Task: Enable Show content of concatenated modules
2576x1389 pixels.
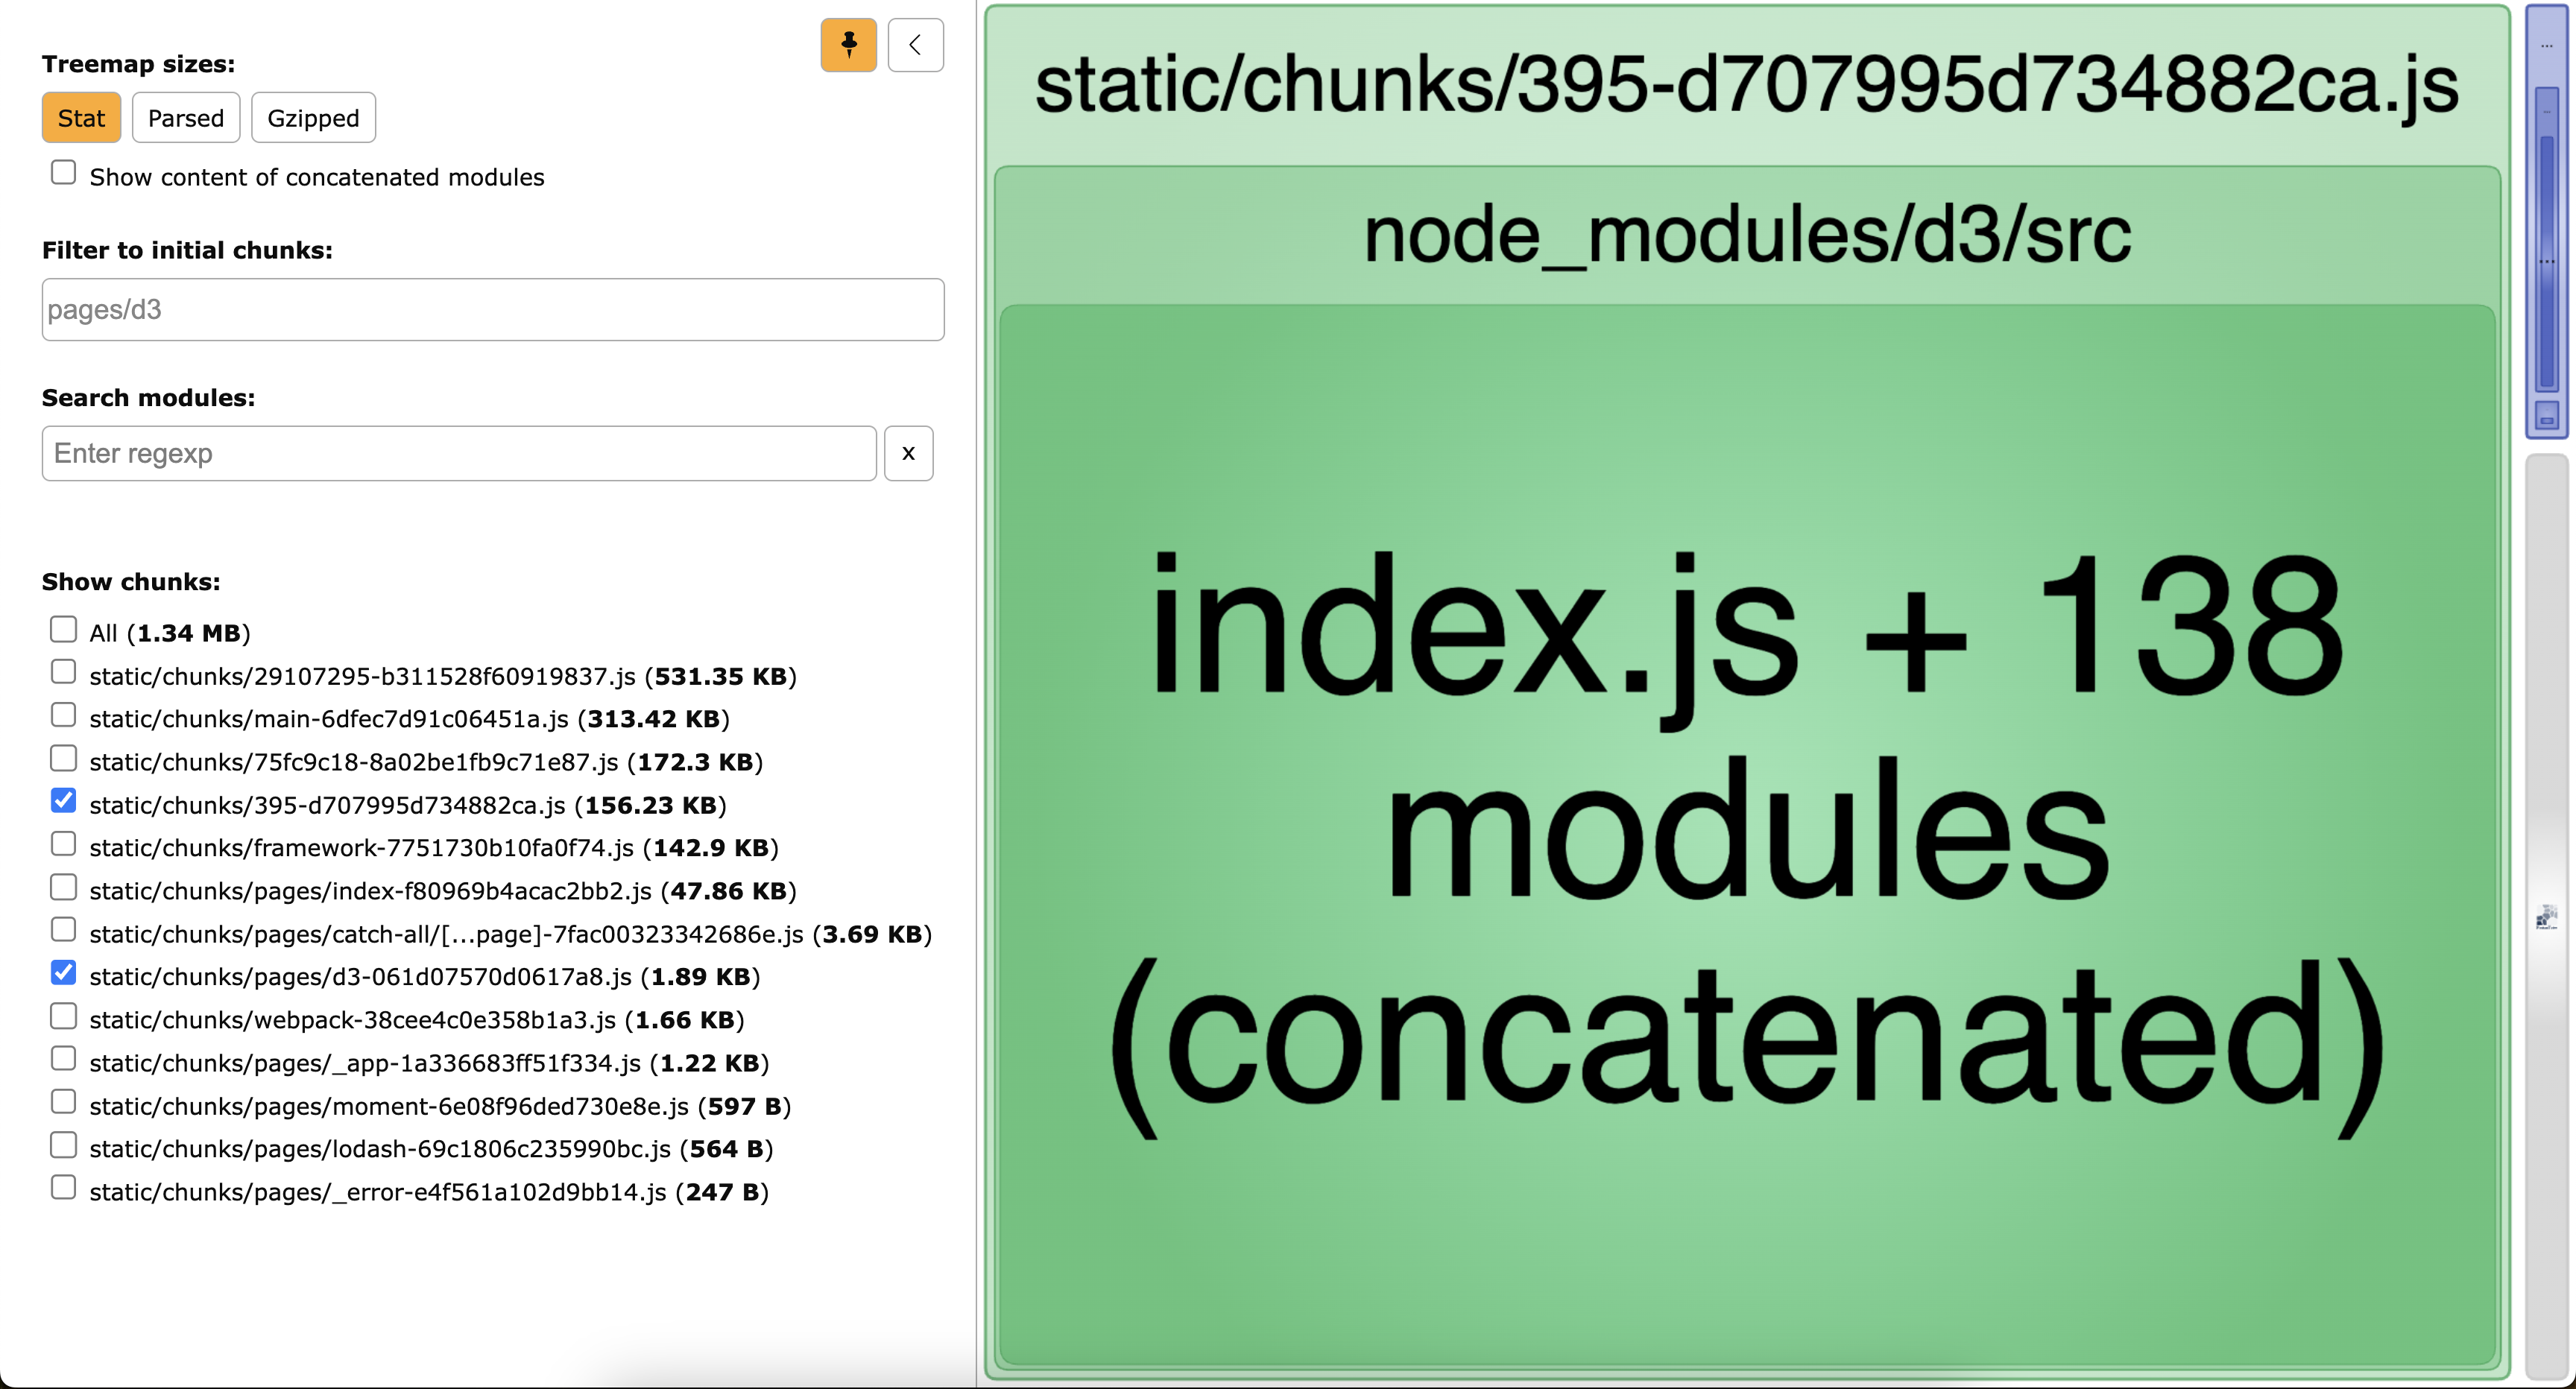Action: click(x=63, y=173)
